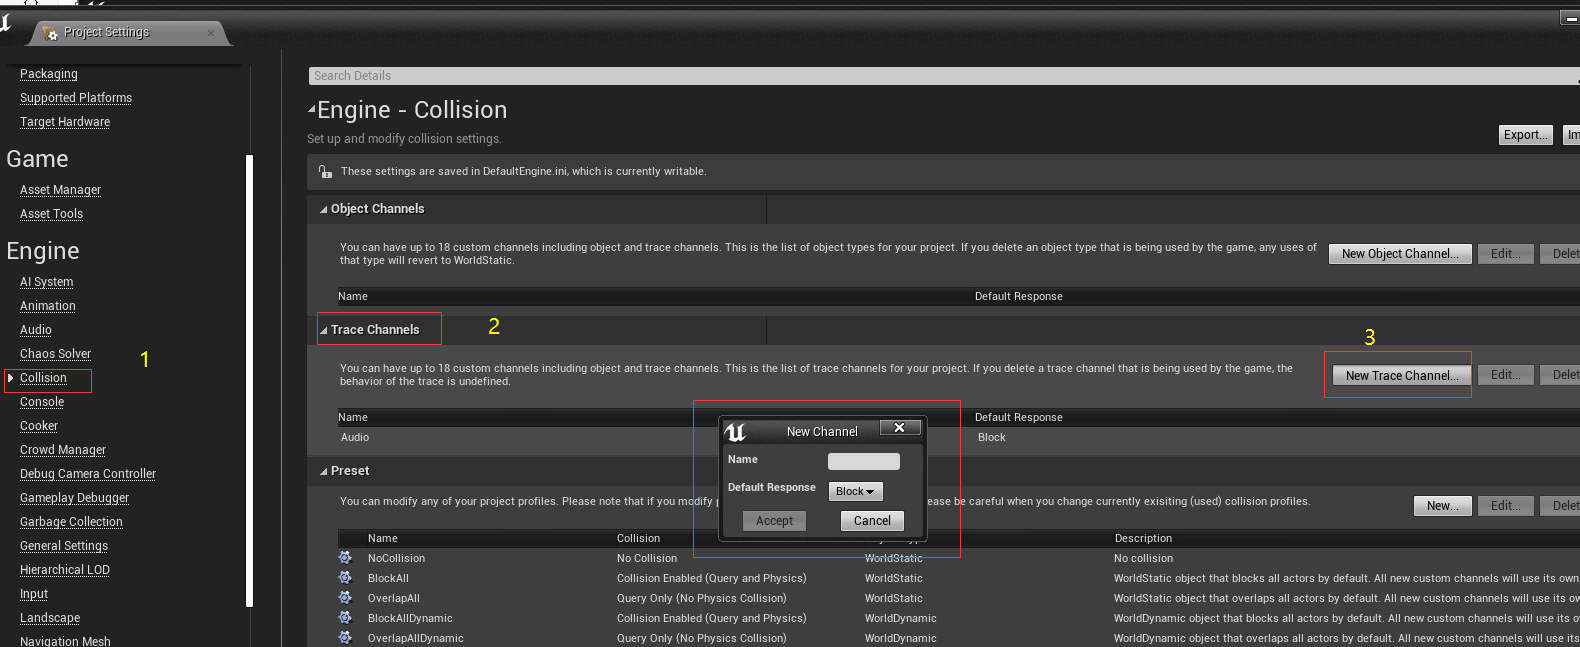1580x647 pixels.
Task: Collapse the Engine - Collision heading
Action: coord(312,109)
